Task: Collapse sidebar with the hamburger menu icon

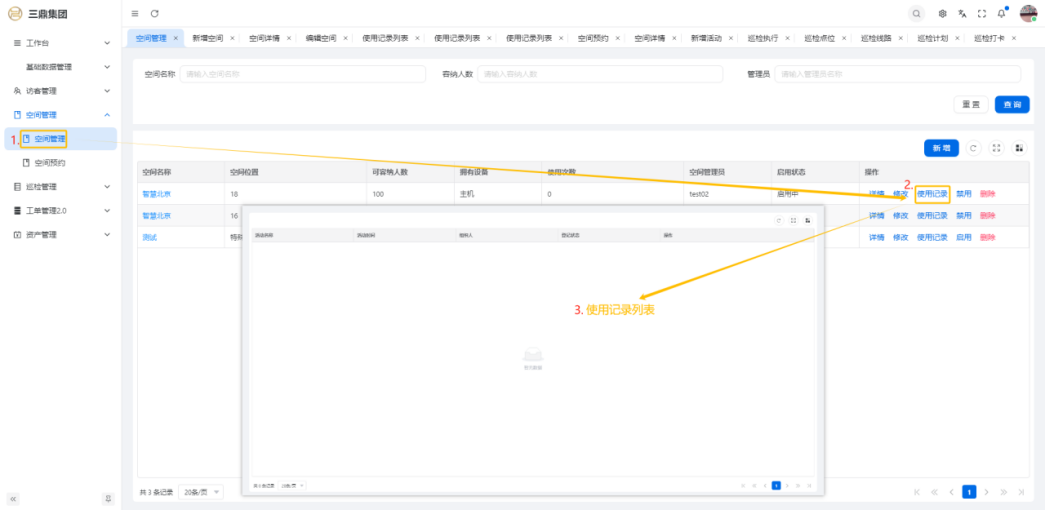Action: click(135, 13)
